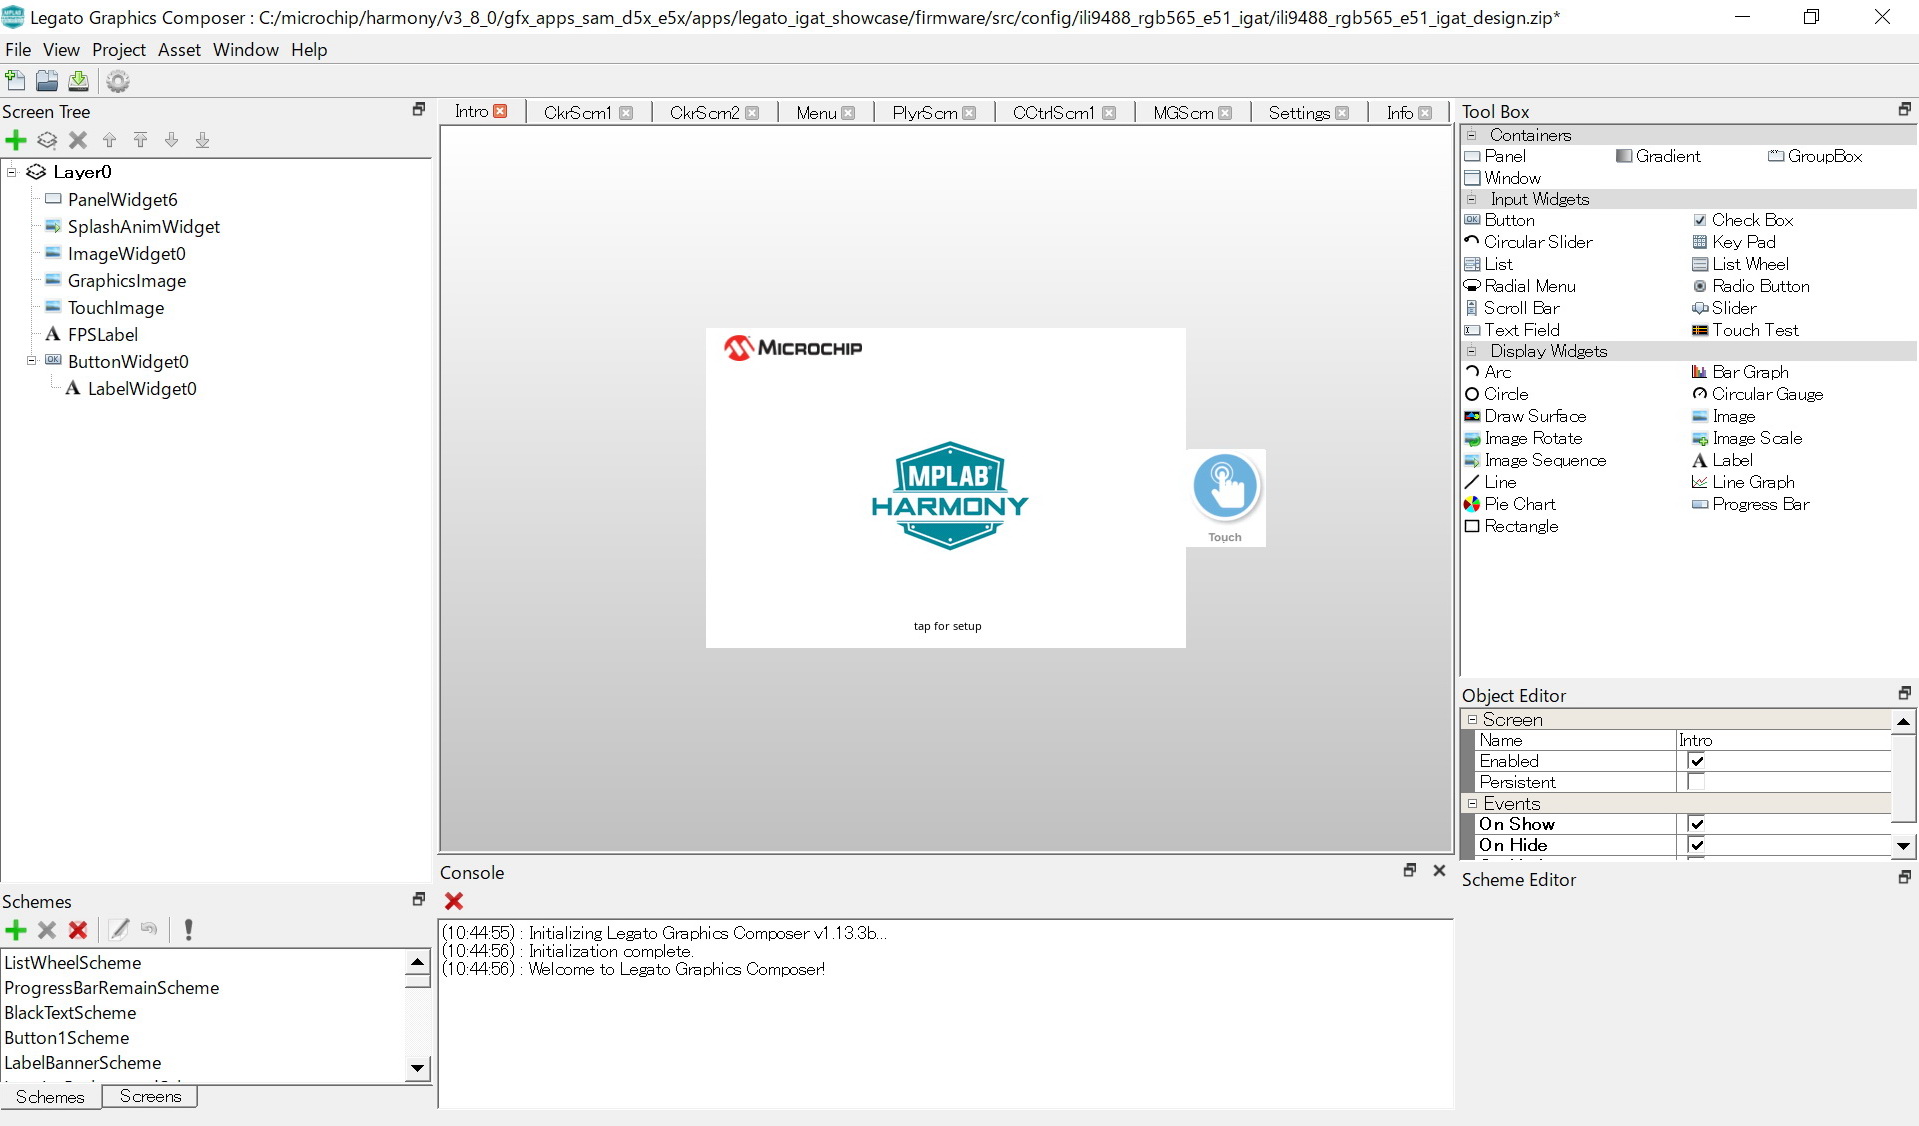Select Button1Scheme in the Schemes list
Viewport: 1919px width, 1126px height.
(x=67, y=1038)
